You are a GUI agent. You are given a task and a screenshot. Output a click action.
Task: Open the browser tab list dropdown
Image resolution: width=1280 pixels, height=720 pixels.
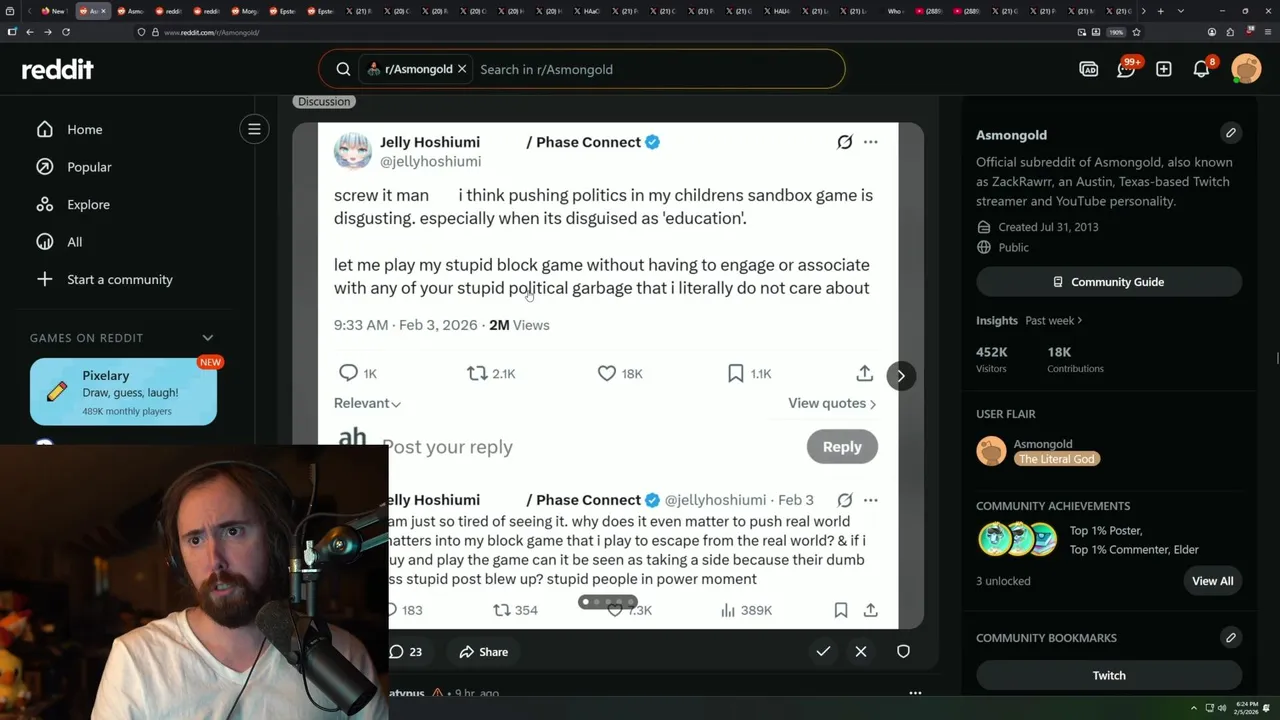1181,11
